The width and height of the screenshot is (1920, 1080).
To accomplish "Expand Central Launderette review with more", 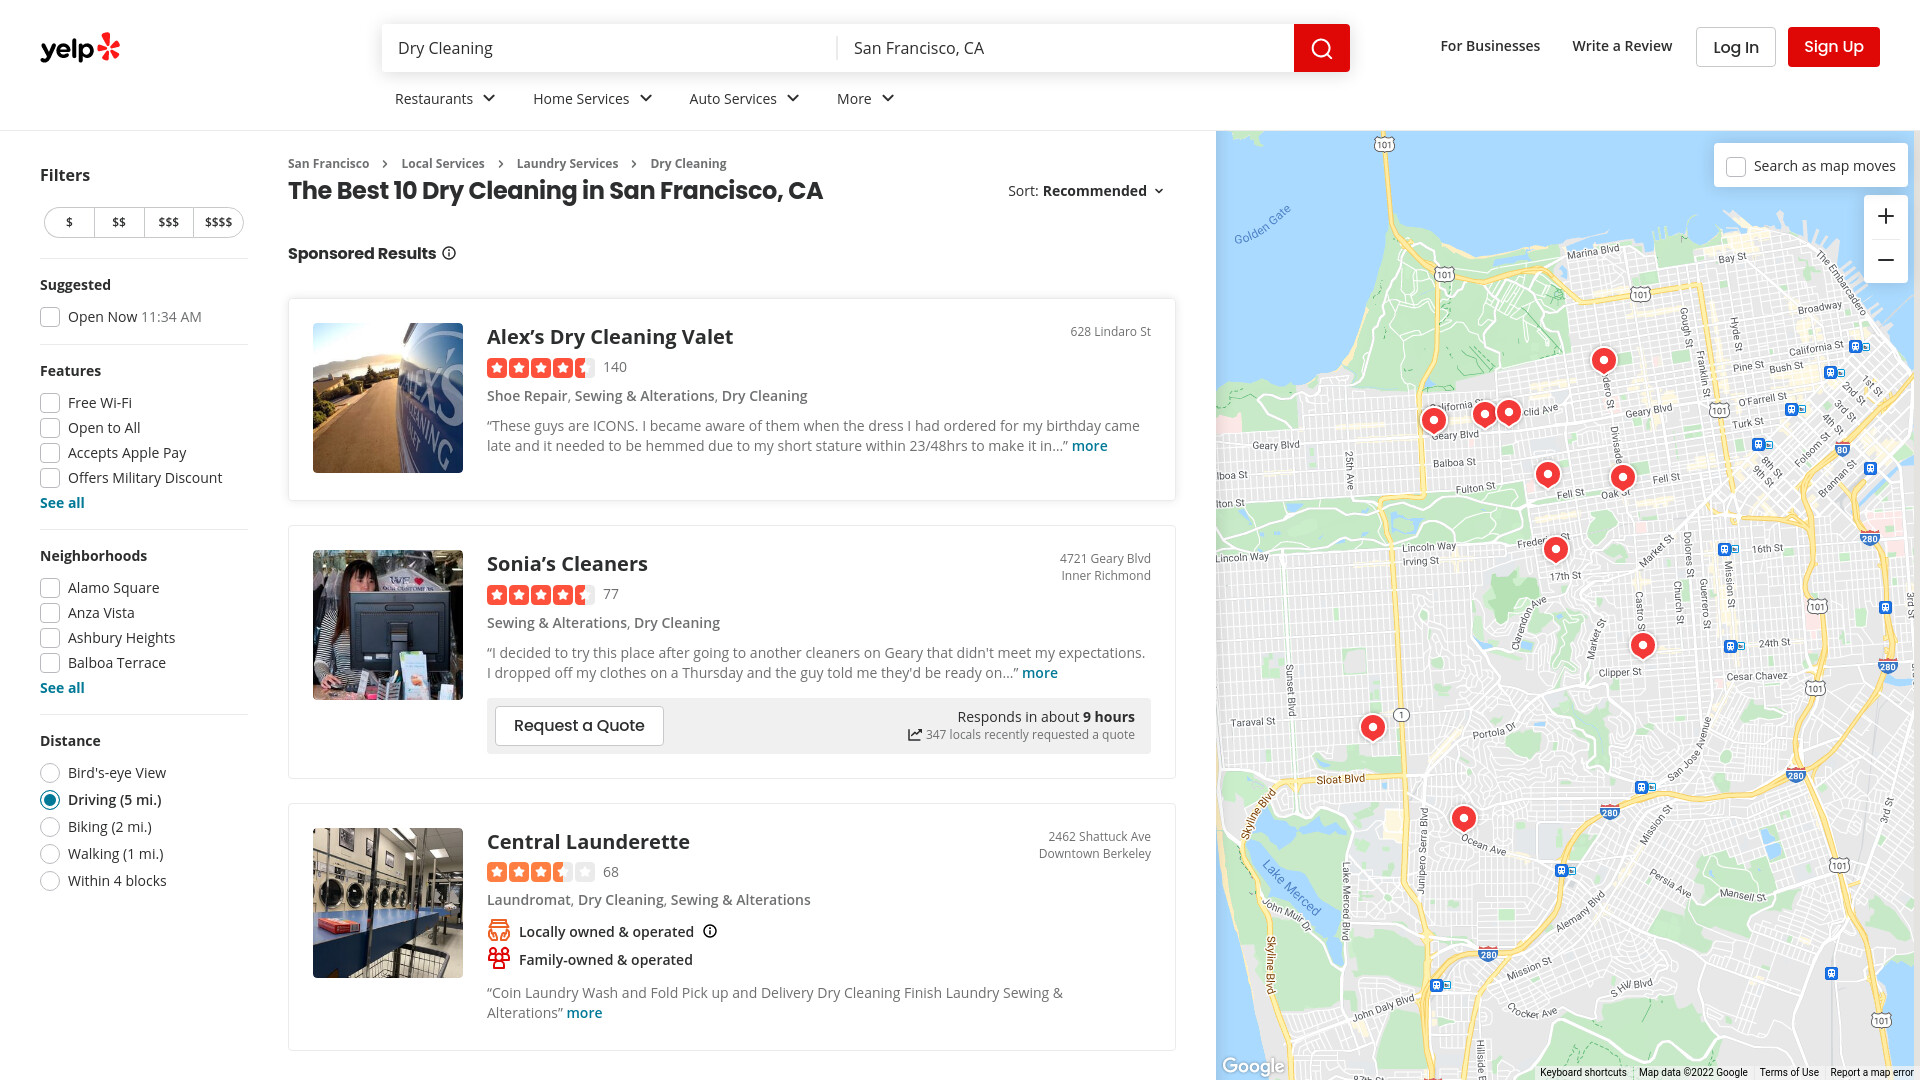I will pos(584,1013).
